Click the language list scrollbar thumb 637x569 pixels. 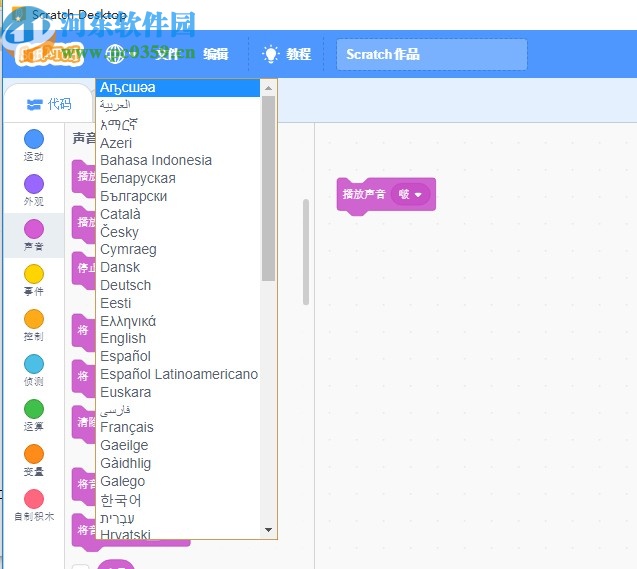pos(268,188)
